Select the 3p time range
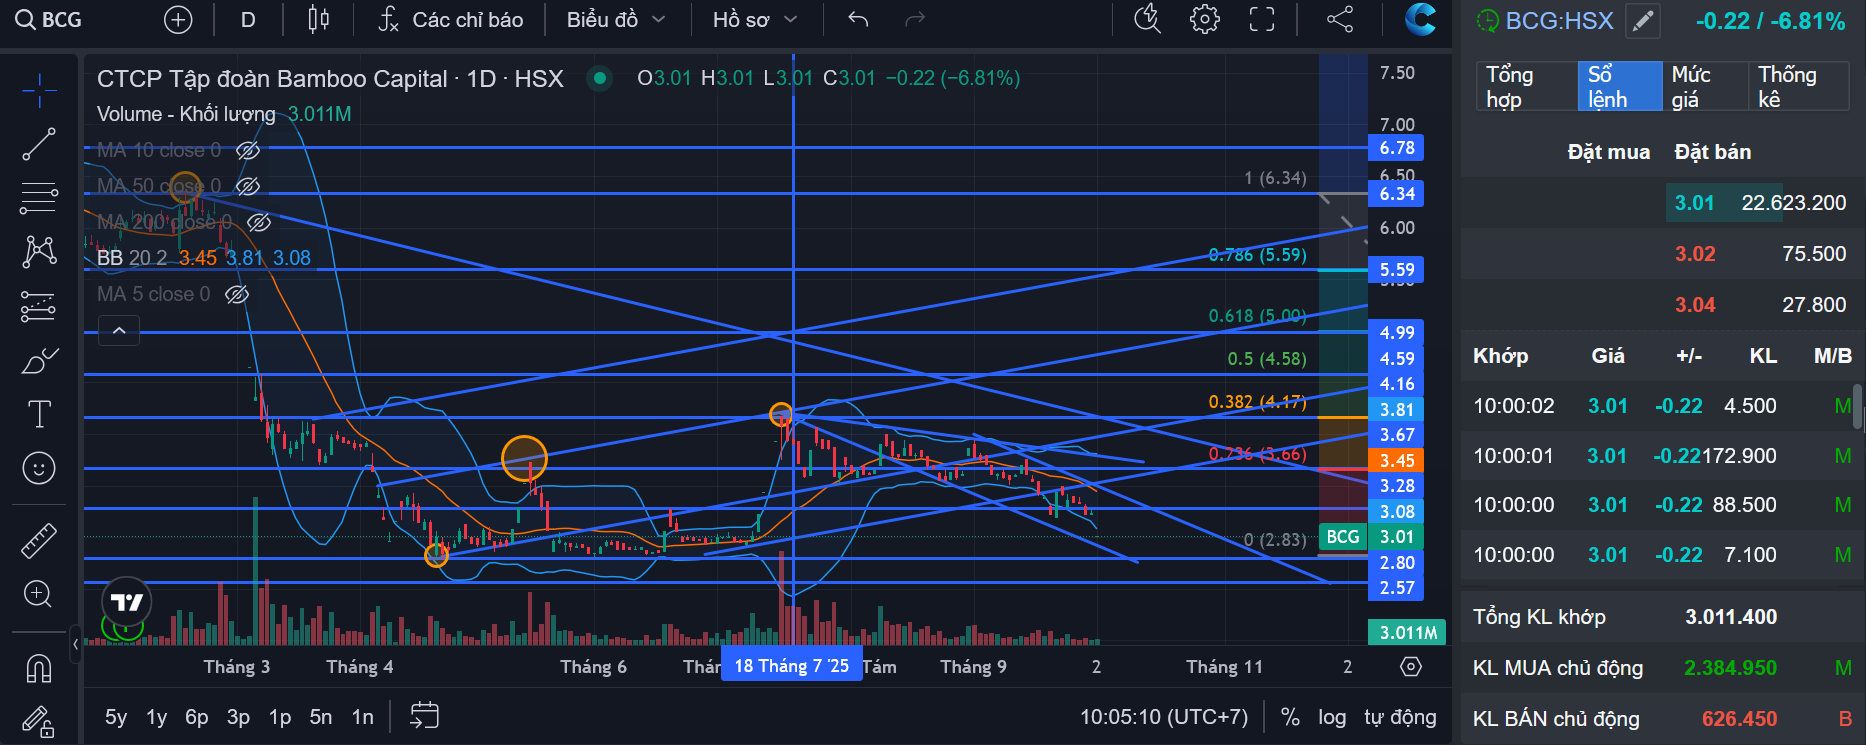This screenshot has height=745, width=1866. pos(238,717)
